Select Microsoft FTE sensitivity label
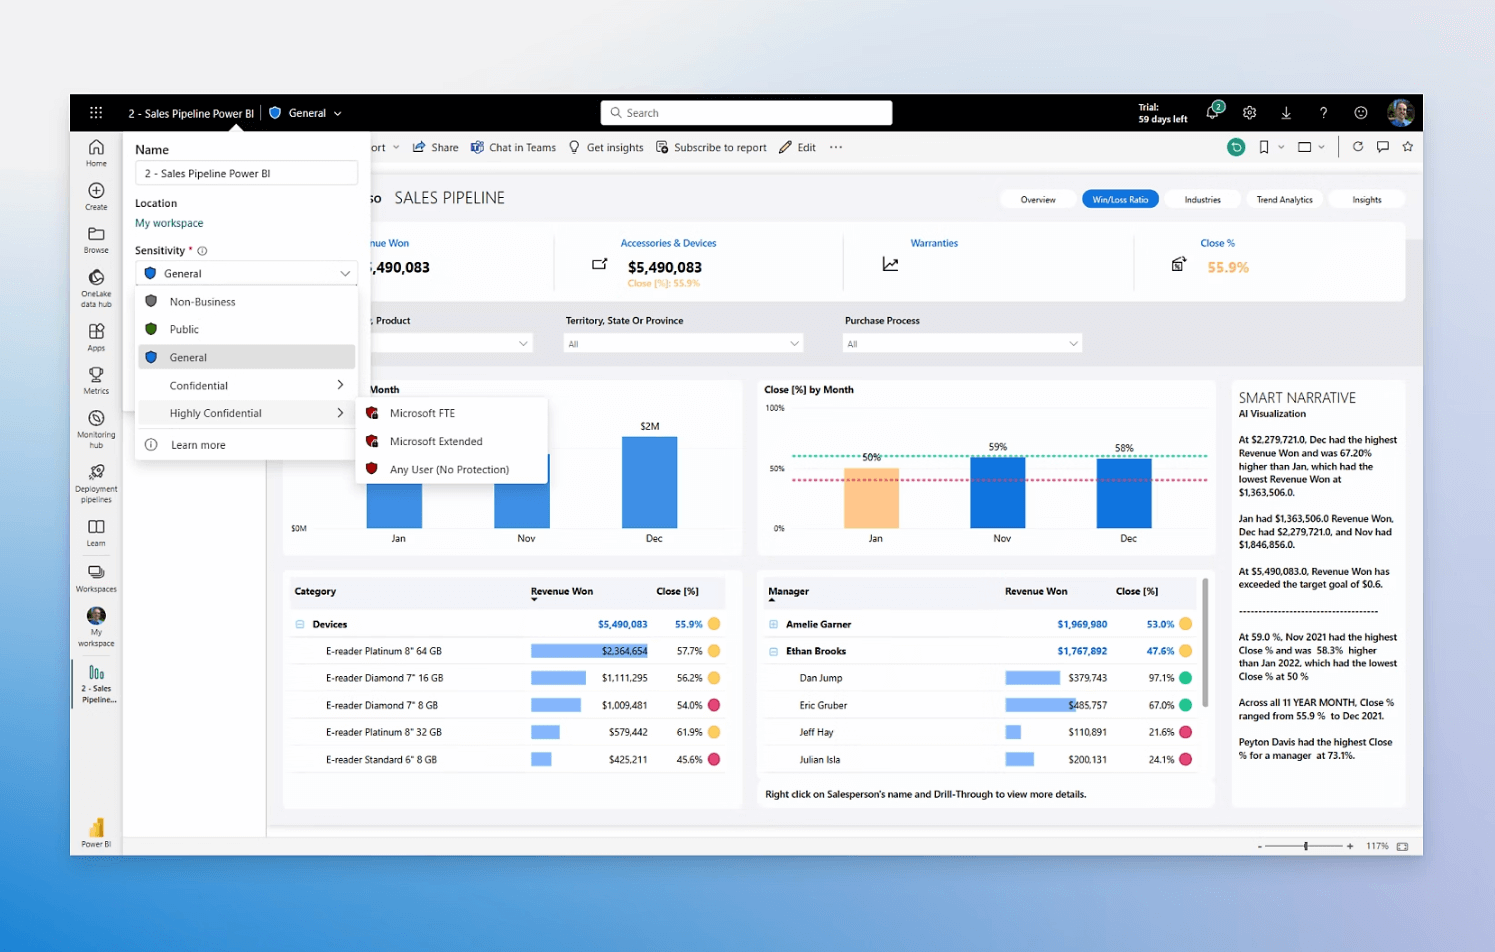Viewport: 1495px width, 952px height. tap(422, 413)
